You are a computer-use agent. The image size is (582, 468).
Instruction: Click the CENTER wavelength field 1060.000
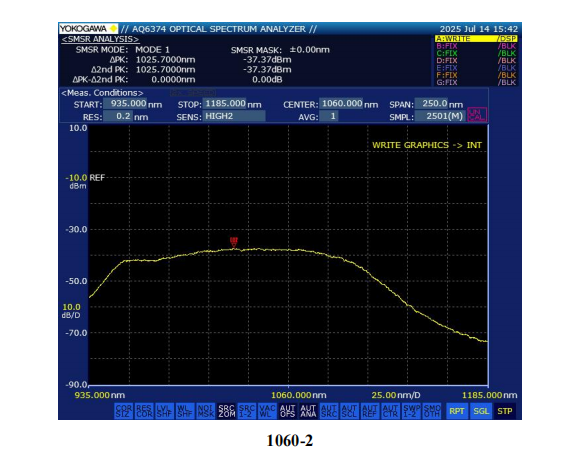click(x=341, y=104)
